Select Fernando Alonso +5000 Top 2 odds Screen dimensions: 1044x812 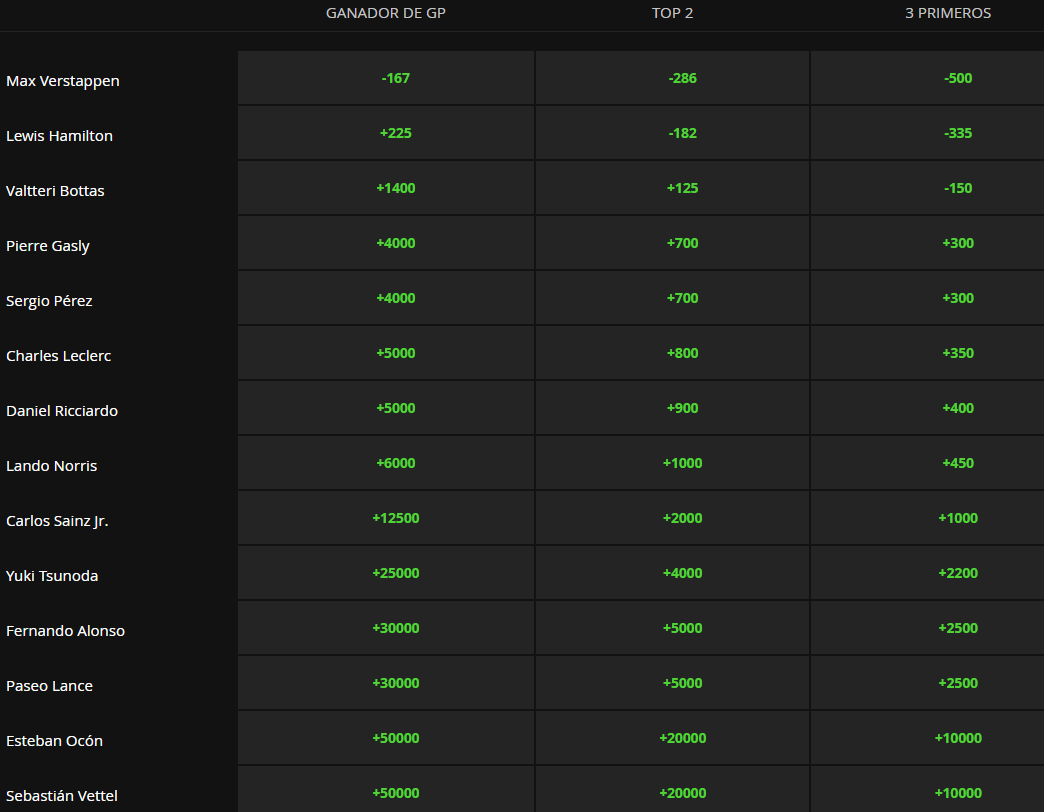click(682, 628)
